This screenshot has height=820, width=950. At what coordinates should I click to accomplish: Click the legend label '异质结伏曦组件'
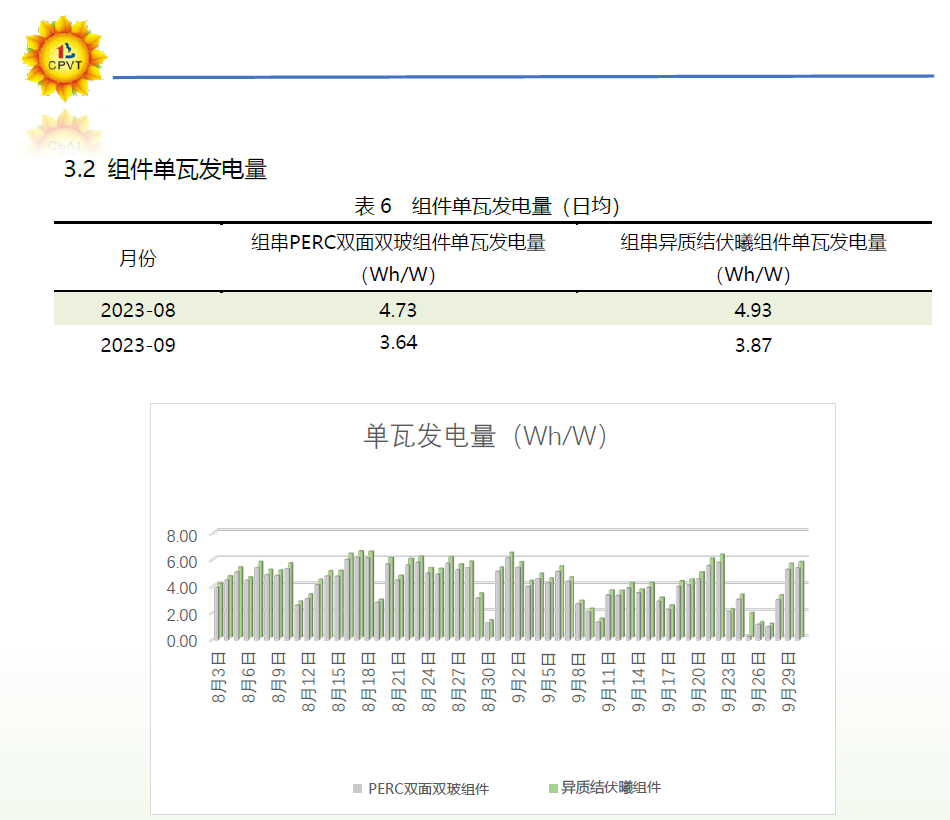[x=611, y=787]
